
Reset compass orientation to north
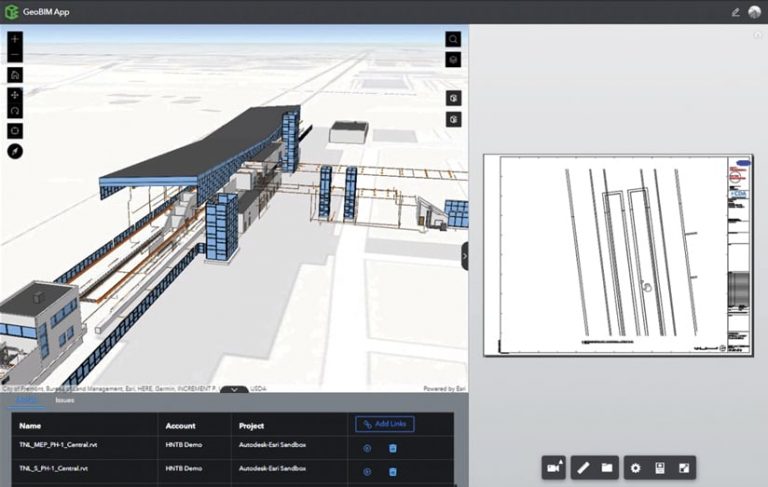coord(15,151)
